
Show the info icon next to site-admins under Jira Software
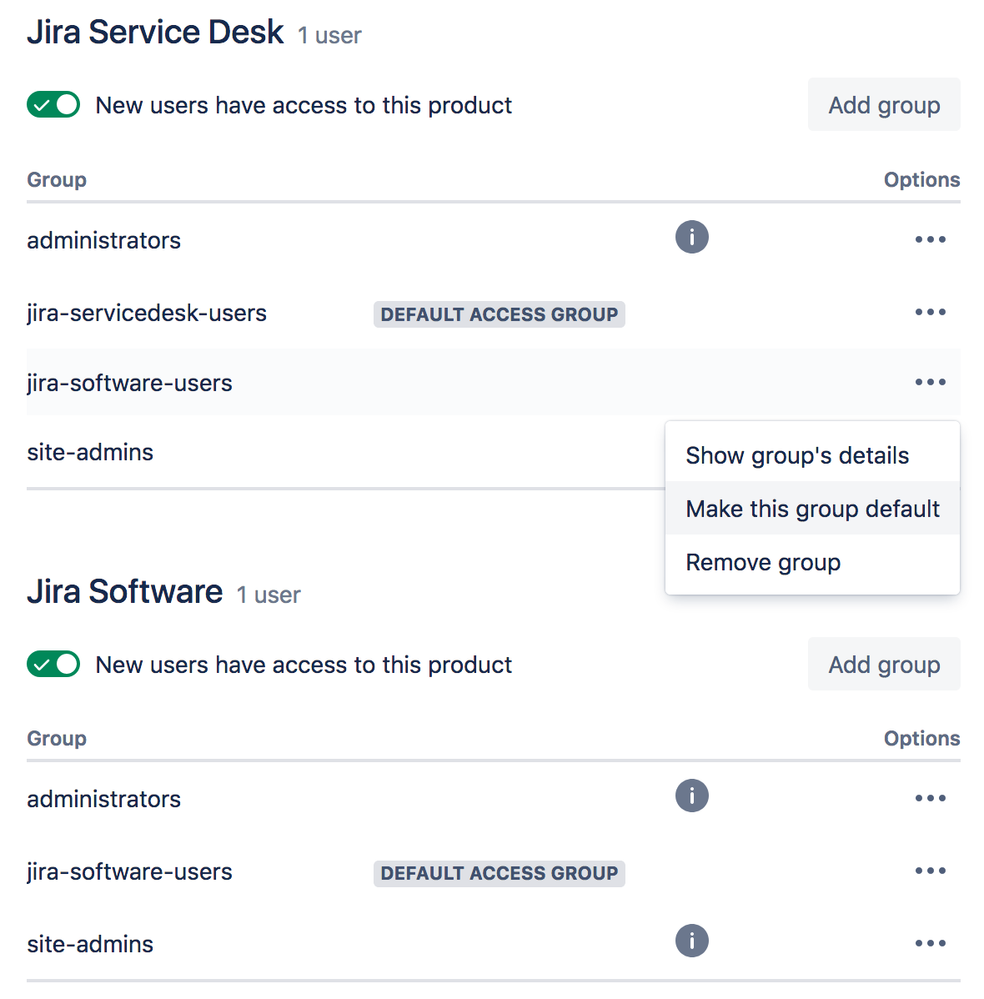pyautogui.click(x=691, y=940)
